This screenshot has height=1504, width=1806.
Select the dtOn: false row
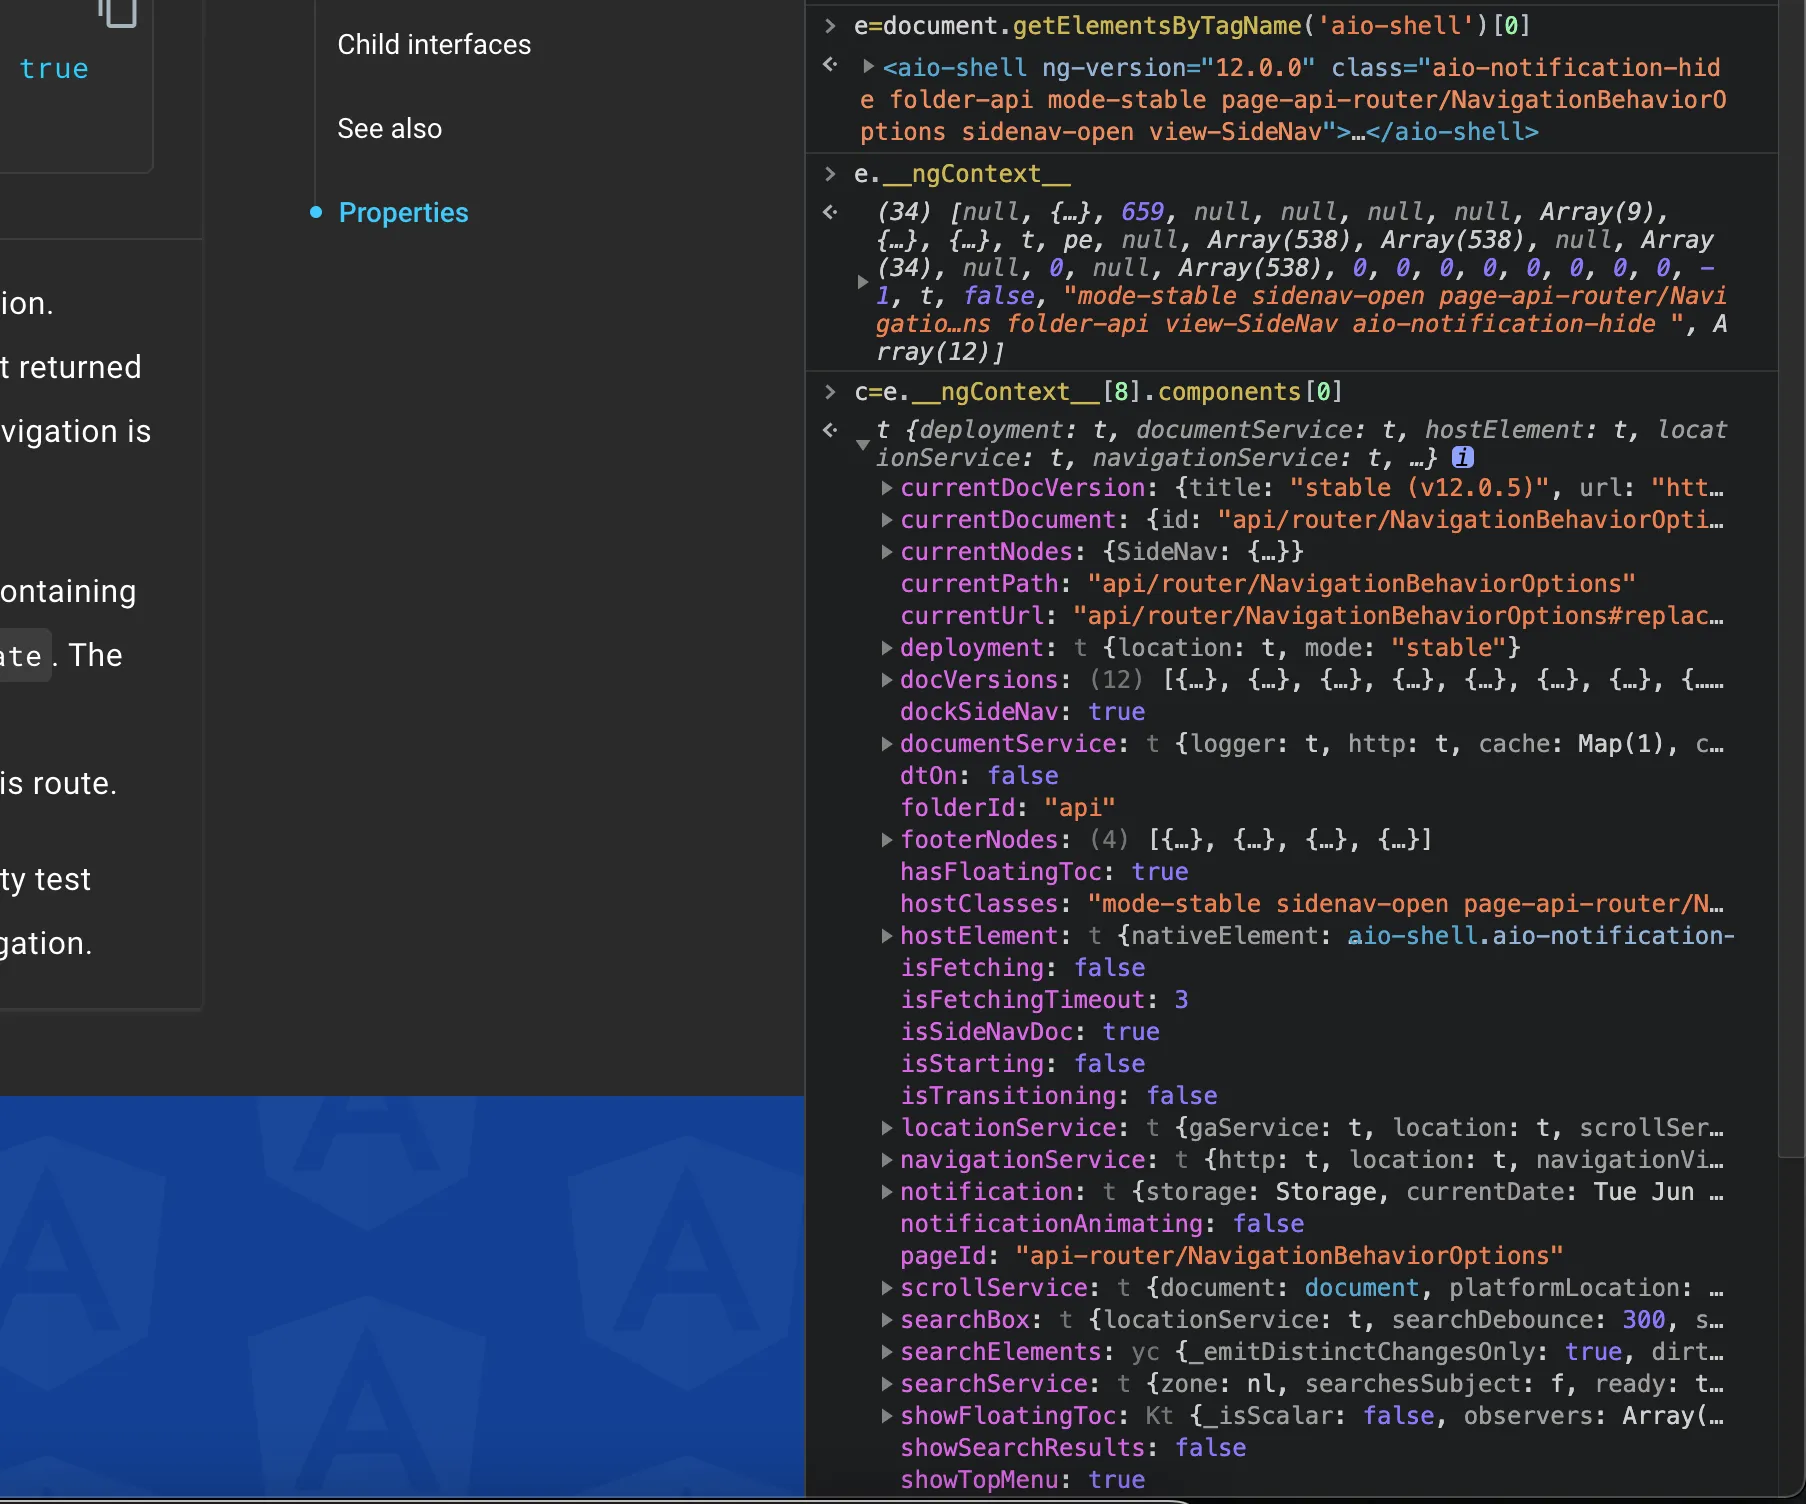[979, 776]
